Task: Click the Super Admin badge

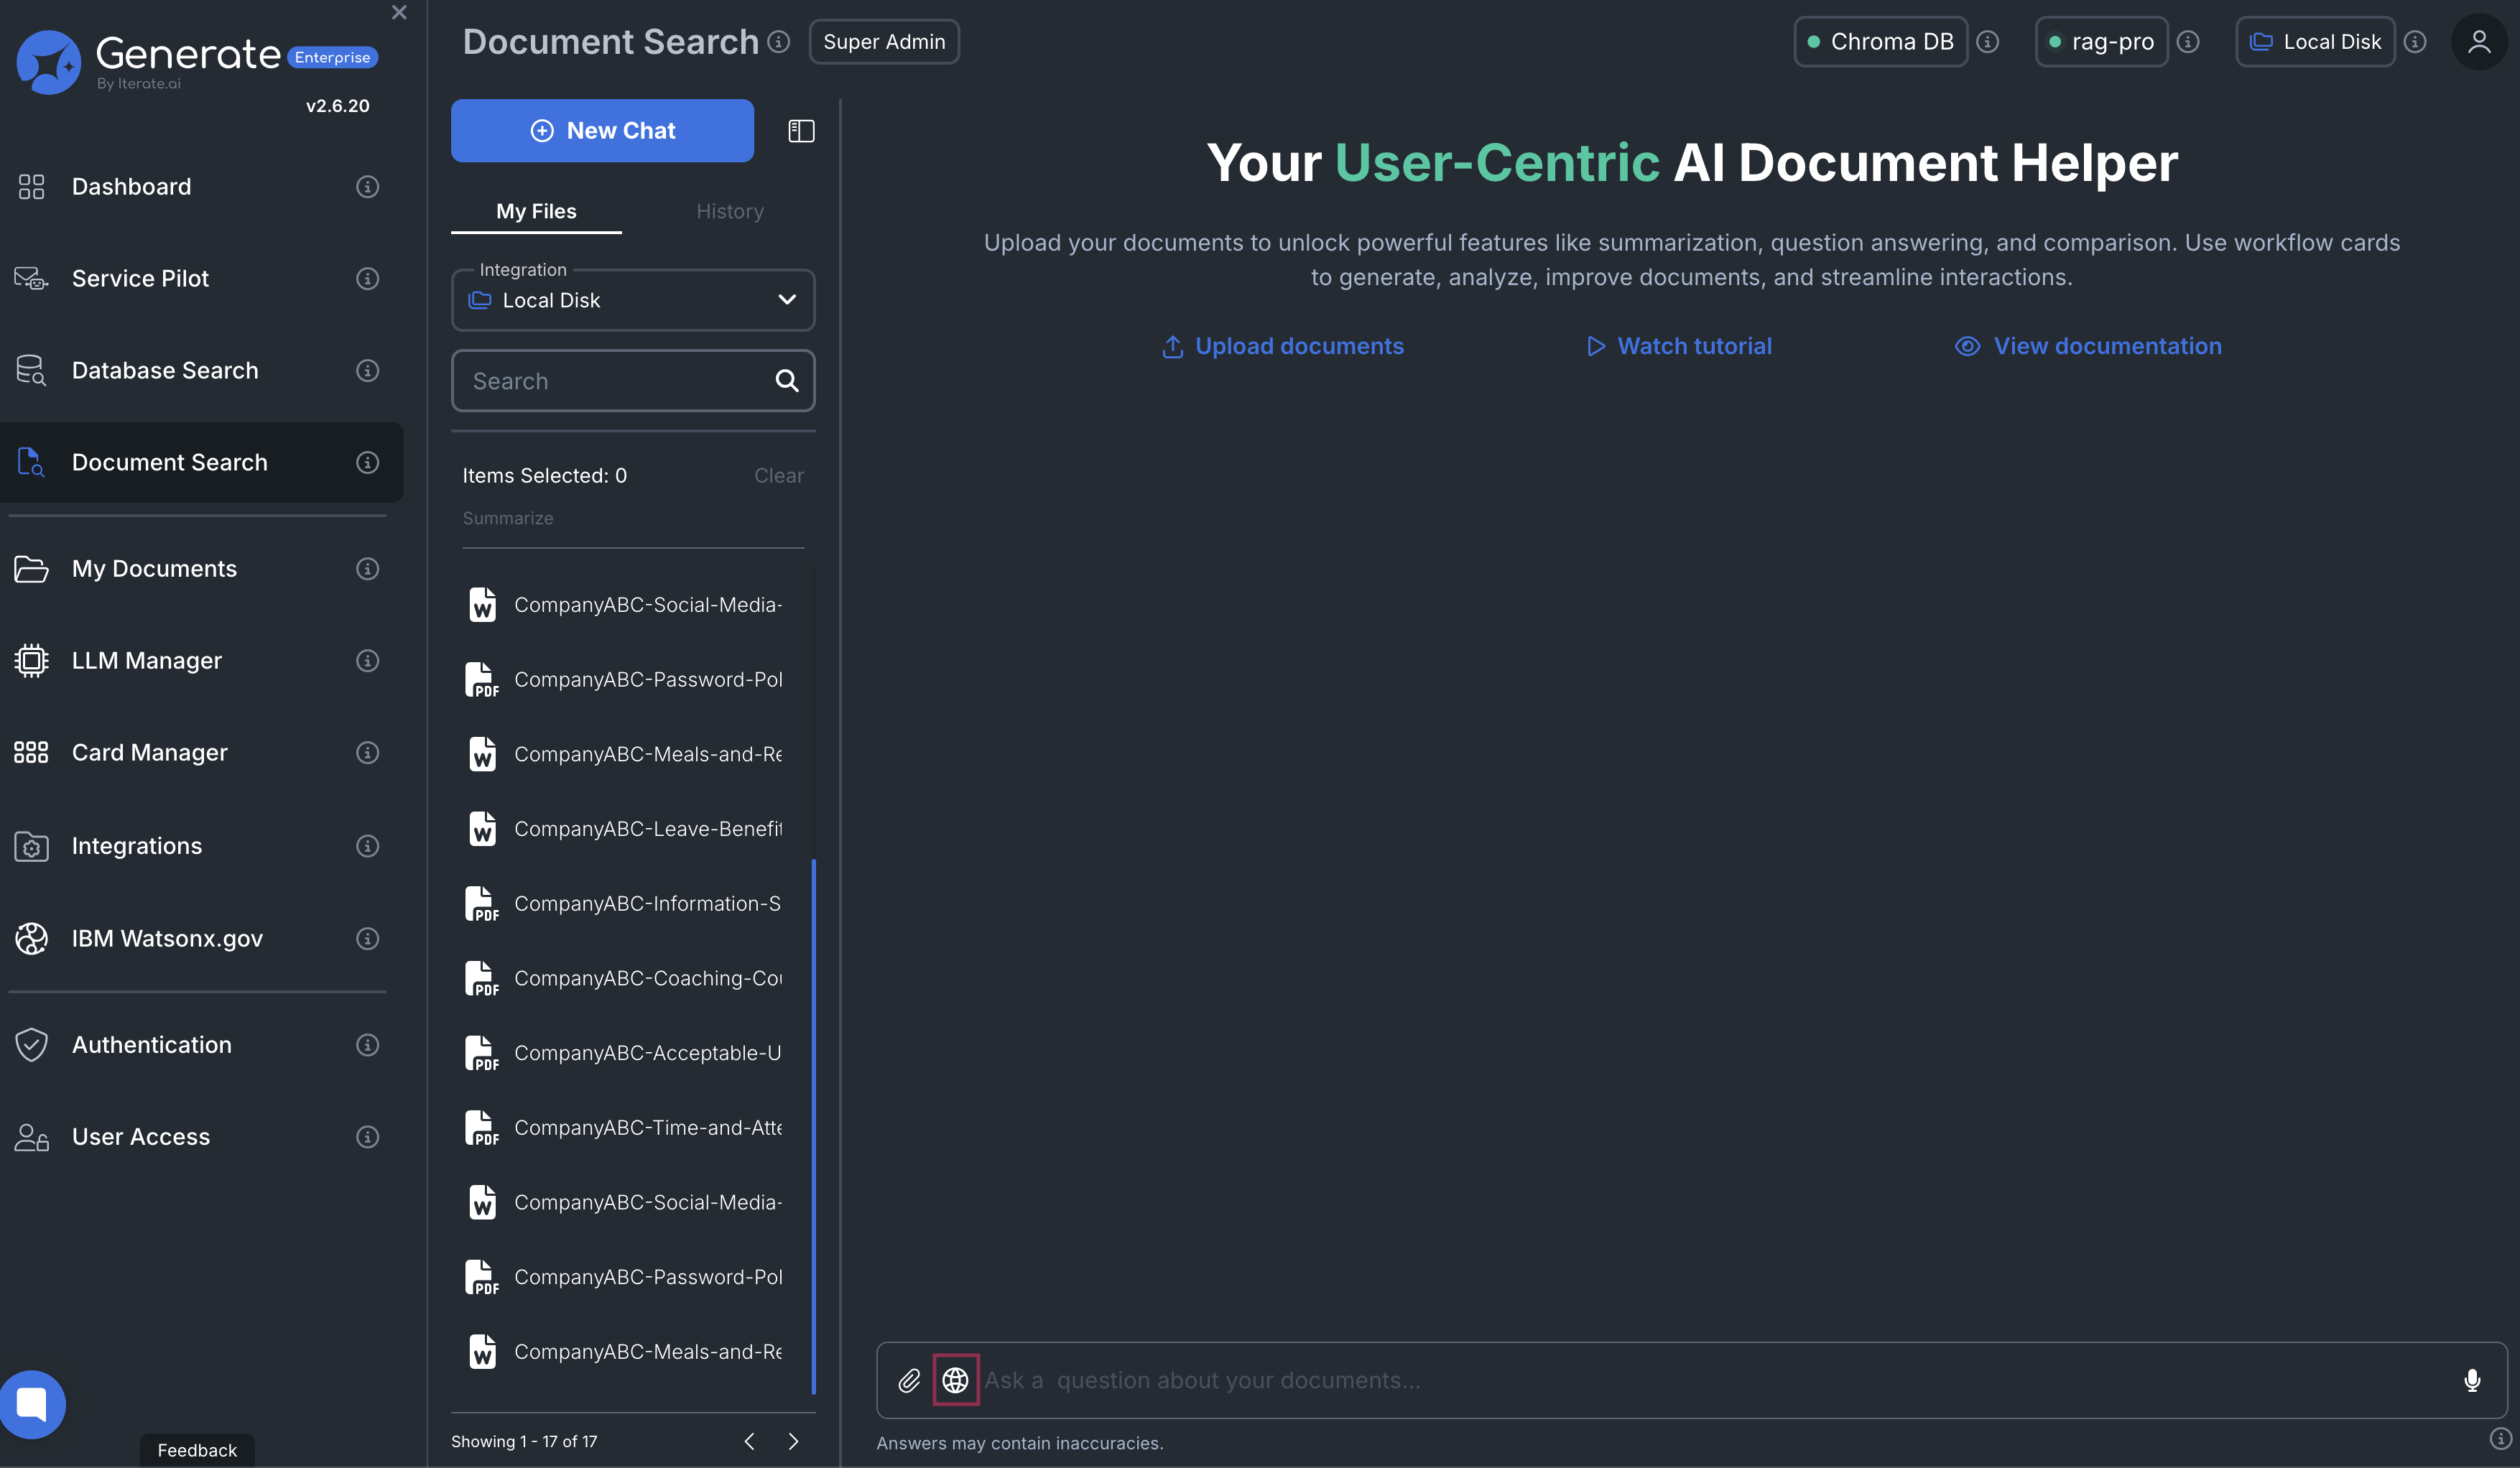Action: click(x=884, y=42)
